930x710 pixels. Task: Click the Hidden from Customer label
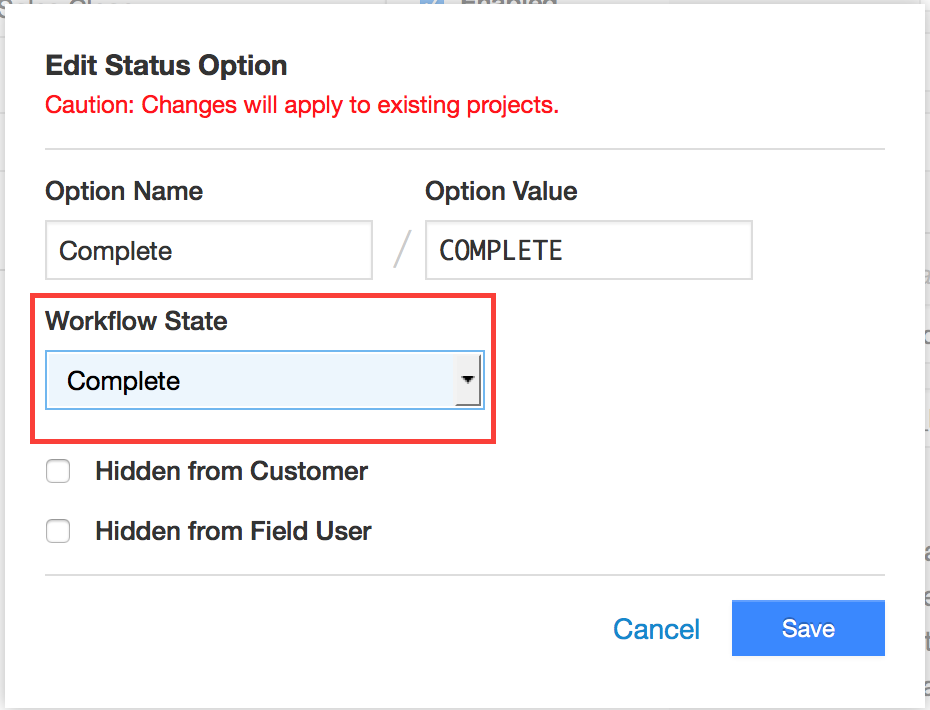tap(231, 471)
